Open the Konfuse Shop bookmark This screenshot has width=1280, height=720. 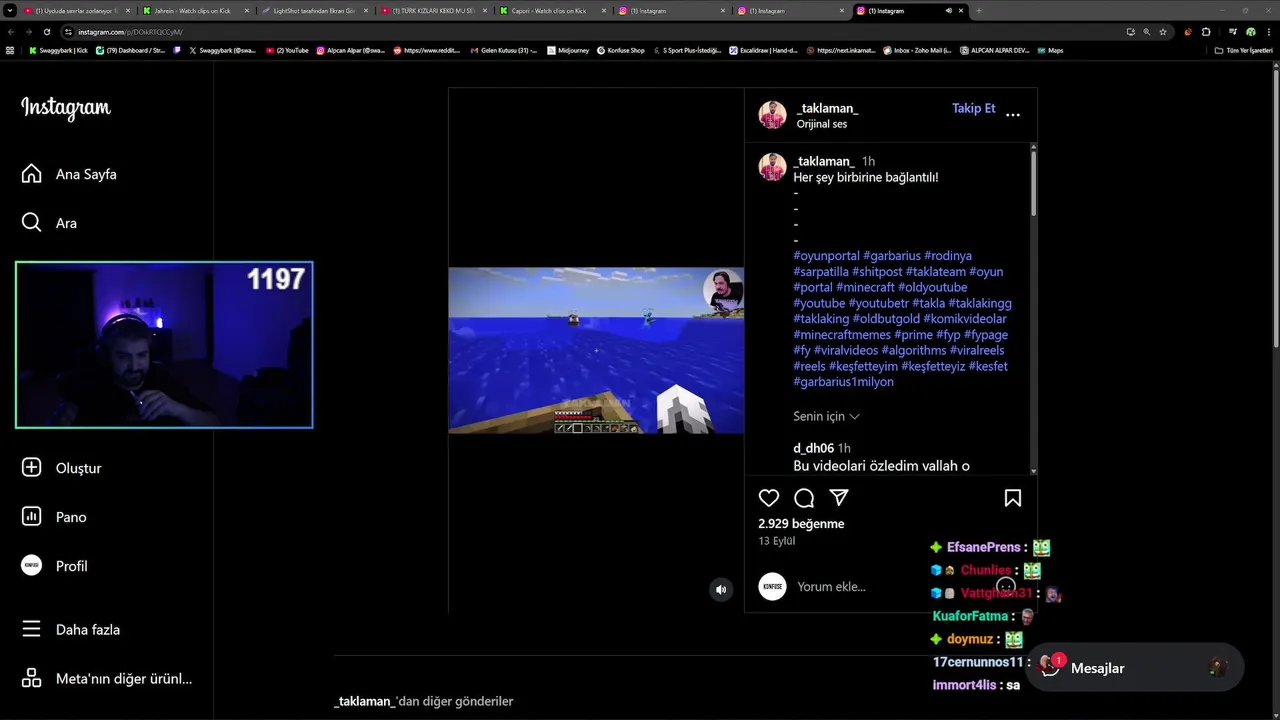tap(620, 50)
